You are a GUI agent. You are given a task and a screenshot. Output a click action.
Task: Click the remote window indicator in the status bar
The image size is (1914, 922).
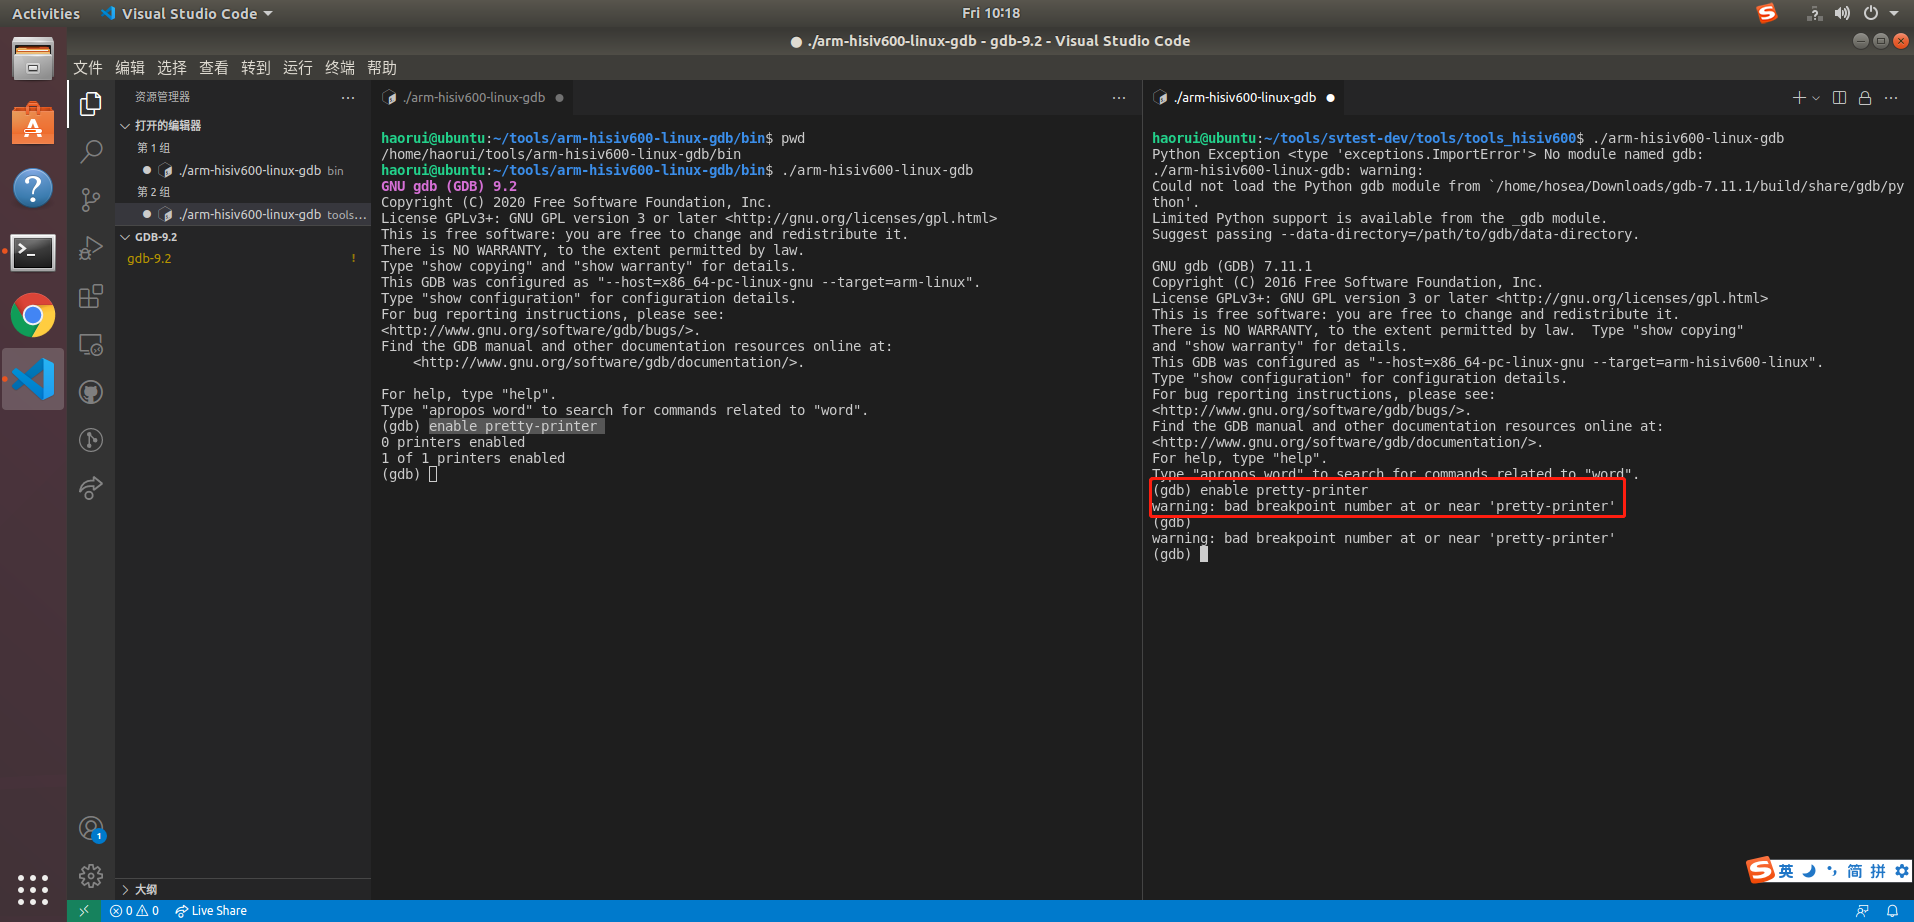(x=84, y=911)
